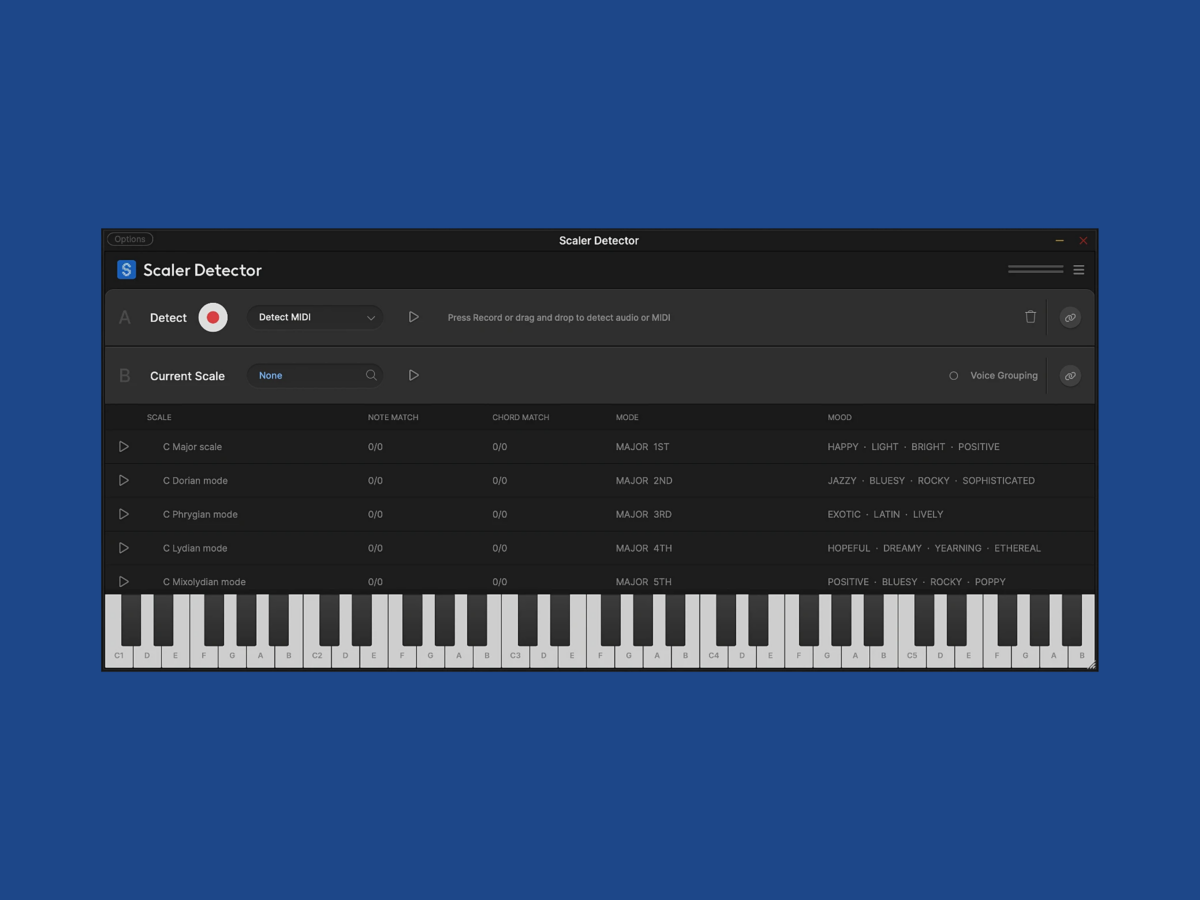Click the link icon in Detect row
Screen dimensions: 1200x900
1070,317
